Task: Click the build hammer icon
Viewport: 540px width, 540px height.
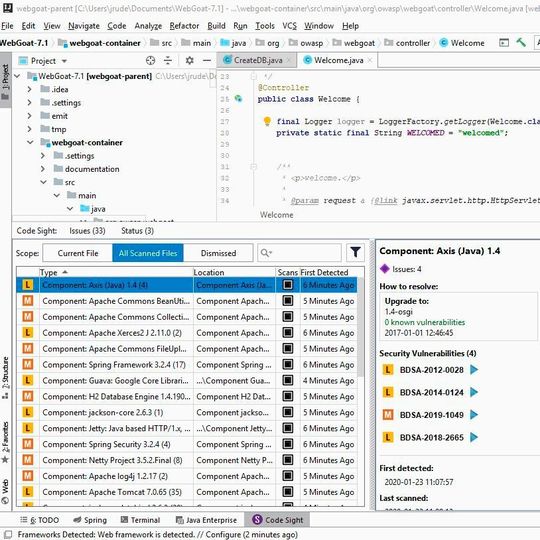Action: pos(521,42)
